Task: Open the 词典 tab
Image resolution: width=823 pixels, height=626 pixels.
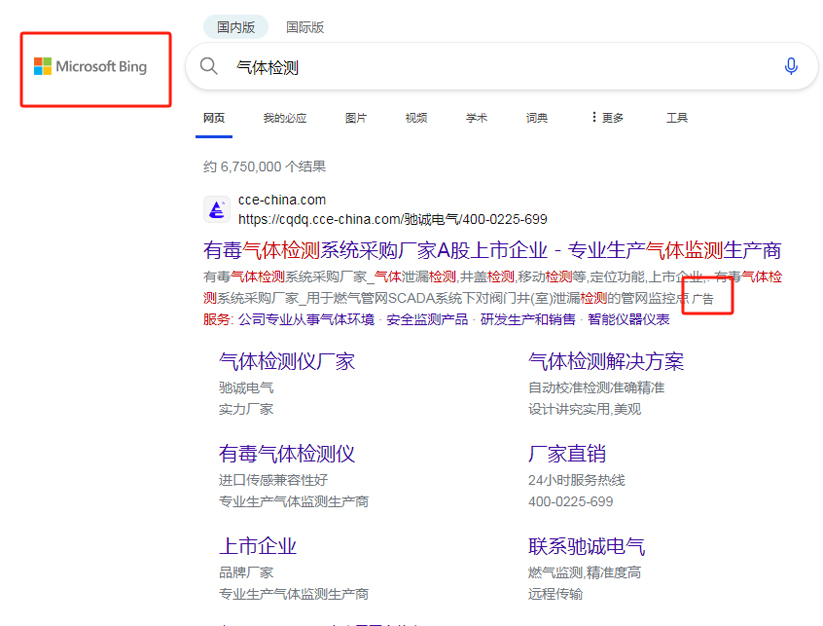Action: [537, 118]
